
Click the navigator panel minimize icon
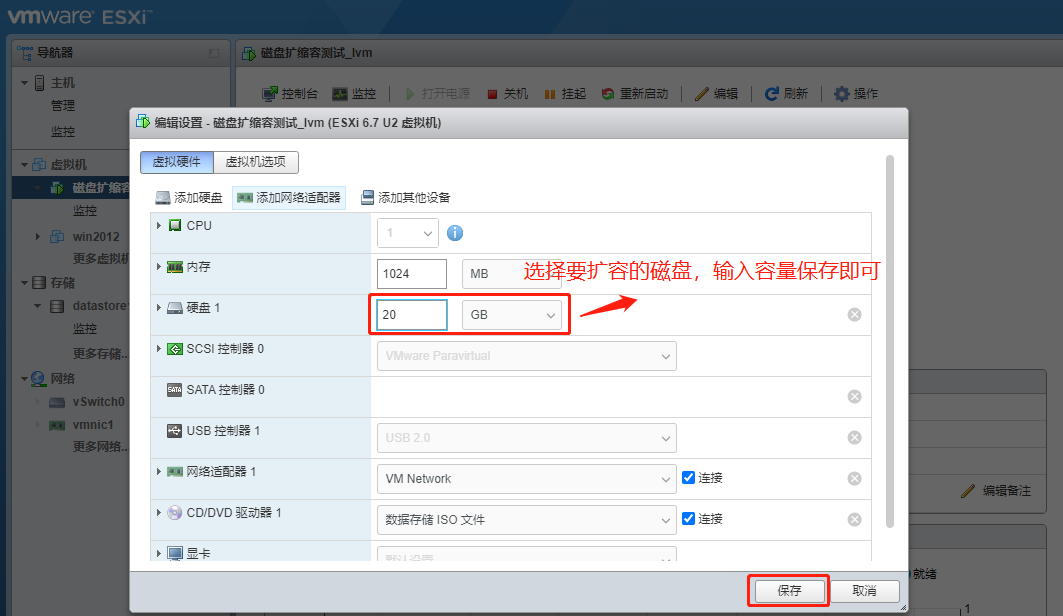point(214,53)
